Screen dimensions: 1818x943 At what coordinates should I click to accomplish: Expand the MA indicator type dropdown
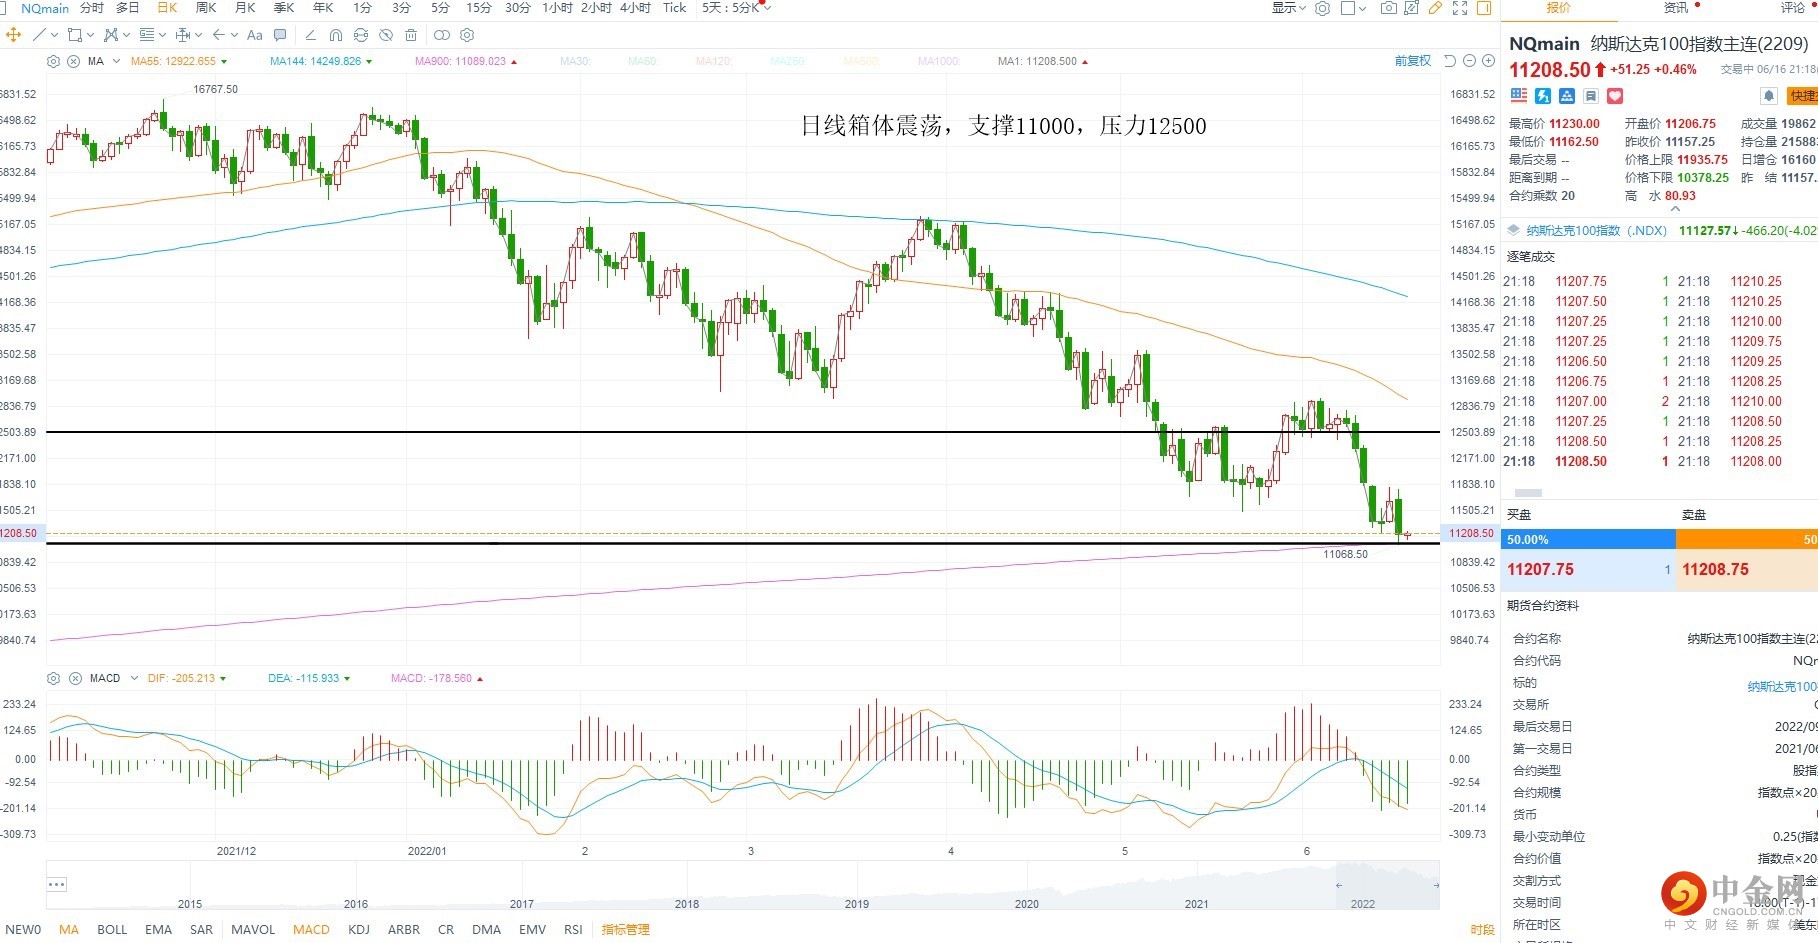click(x=116, y=62)
